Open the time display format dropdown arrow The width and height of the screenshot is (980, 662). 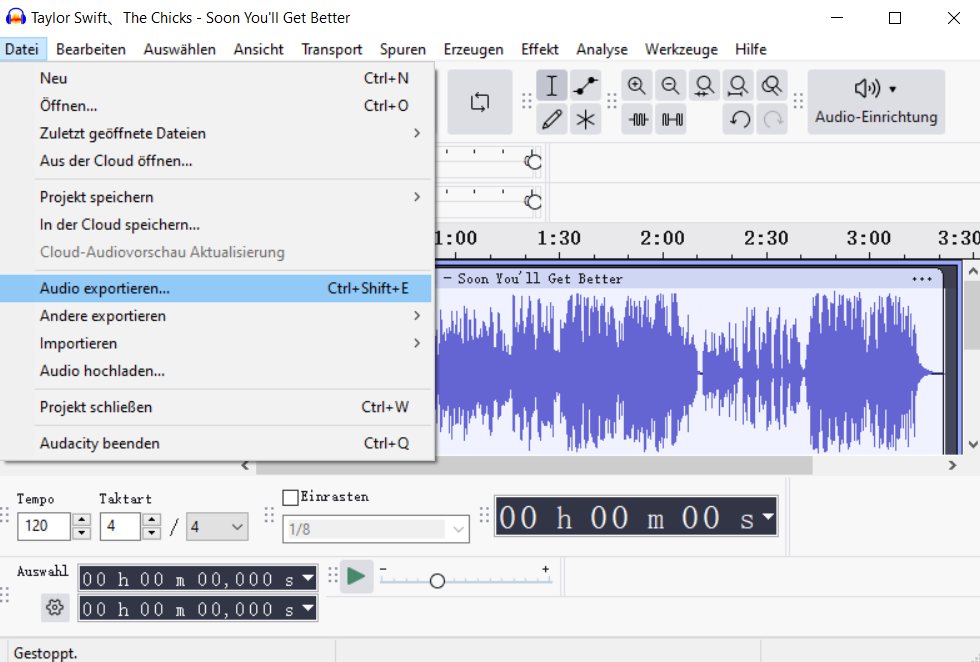click(768, 516)
